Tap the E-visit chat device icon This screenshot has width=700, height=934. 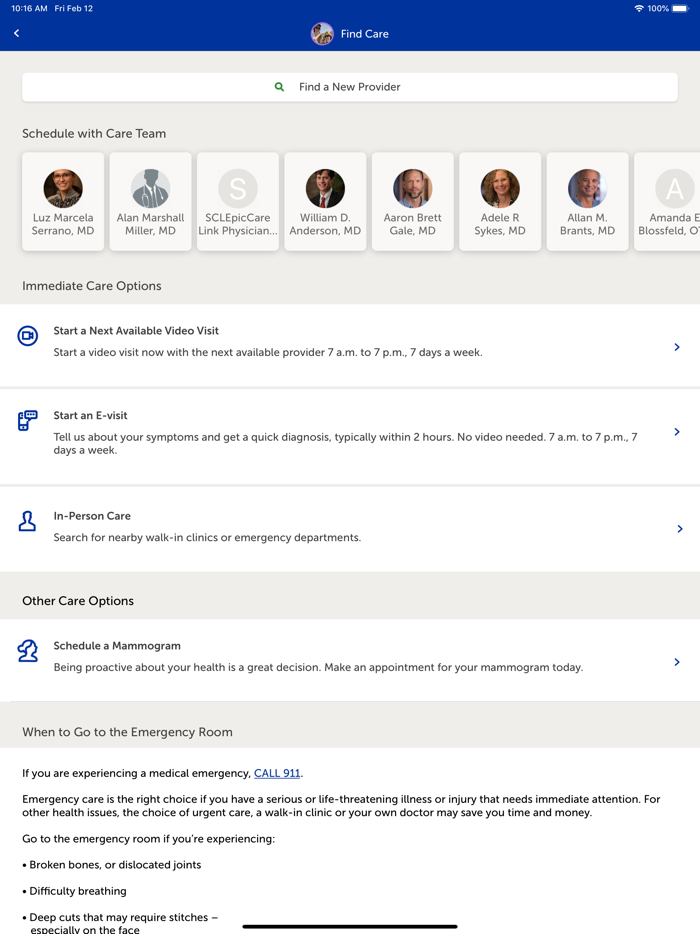coord(28,421)
